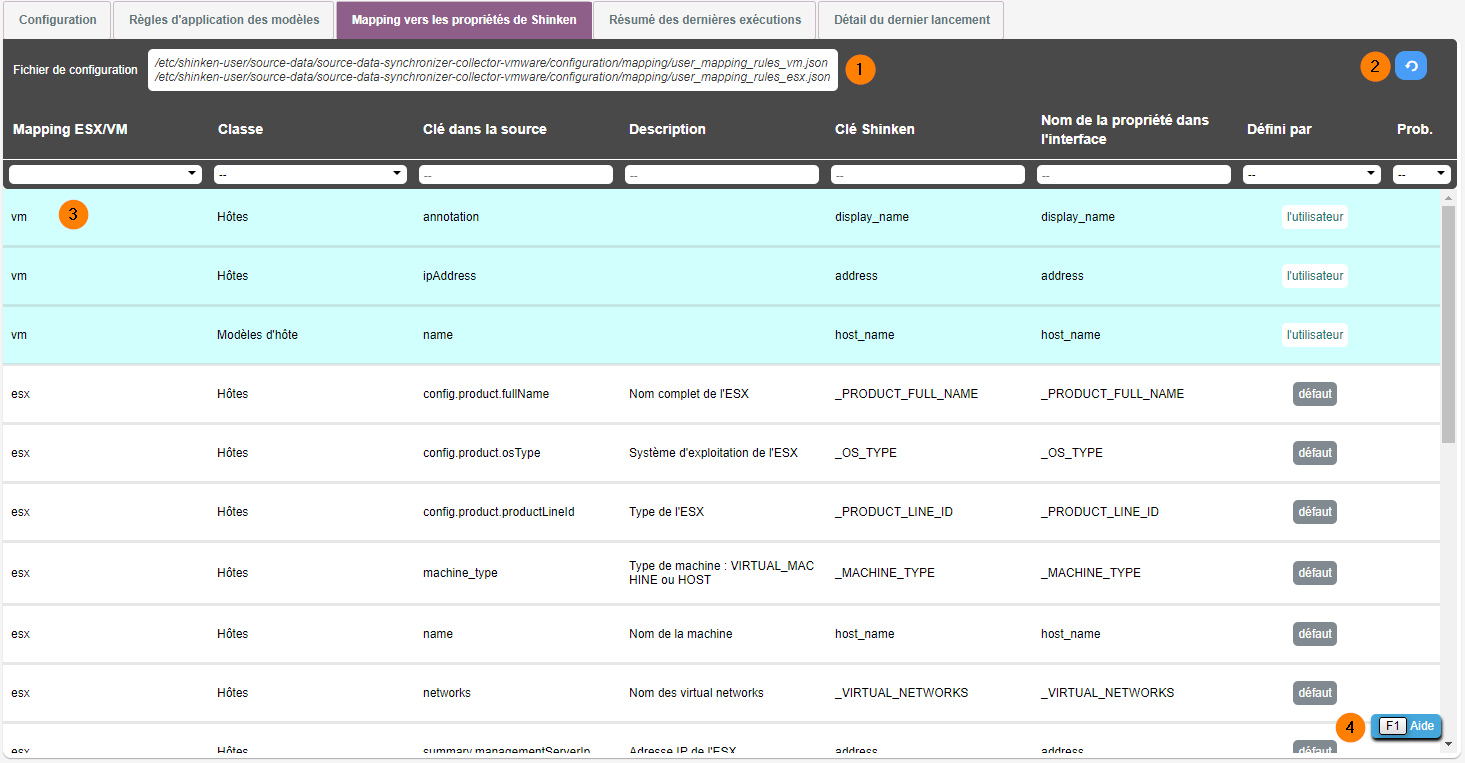Open the F1 Aide help button
1465x763 pixels.
pos(1406,727)
